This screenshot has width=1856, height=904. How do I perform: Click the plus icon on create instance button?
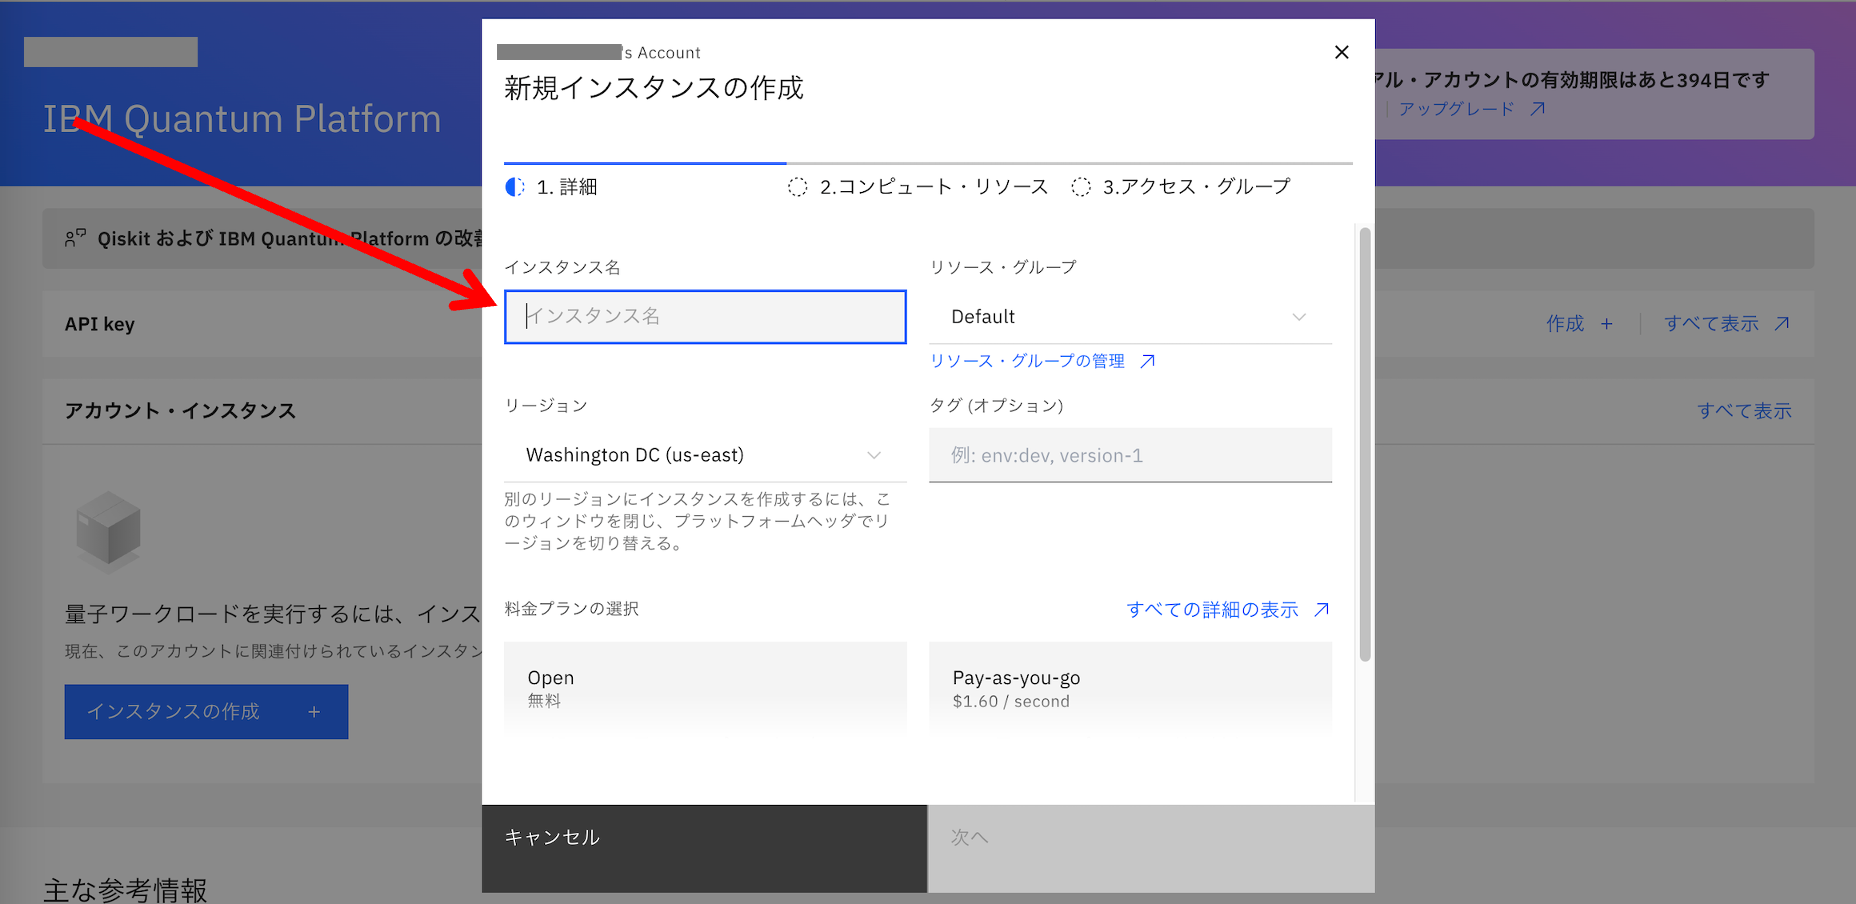[314, 712]
